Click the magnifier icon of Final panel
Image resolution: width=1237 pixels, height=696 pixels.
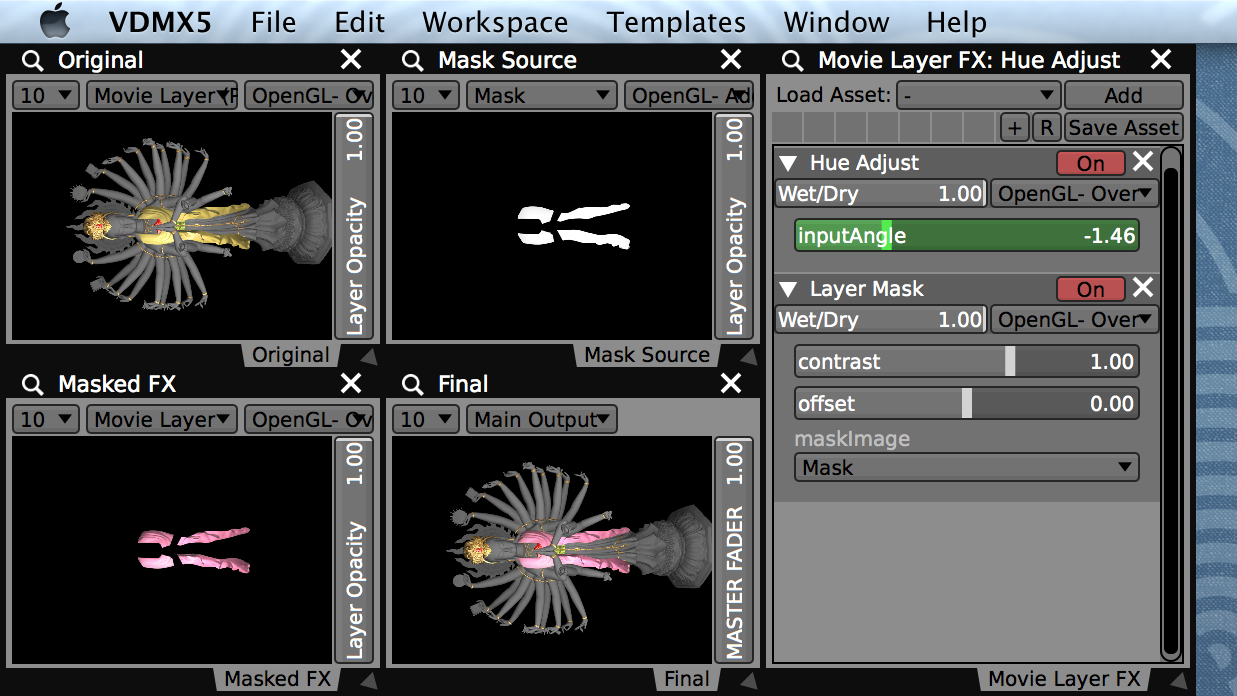(x=413, y=385)
